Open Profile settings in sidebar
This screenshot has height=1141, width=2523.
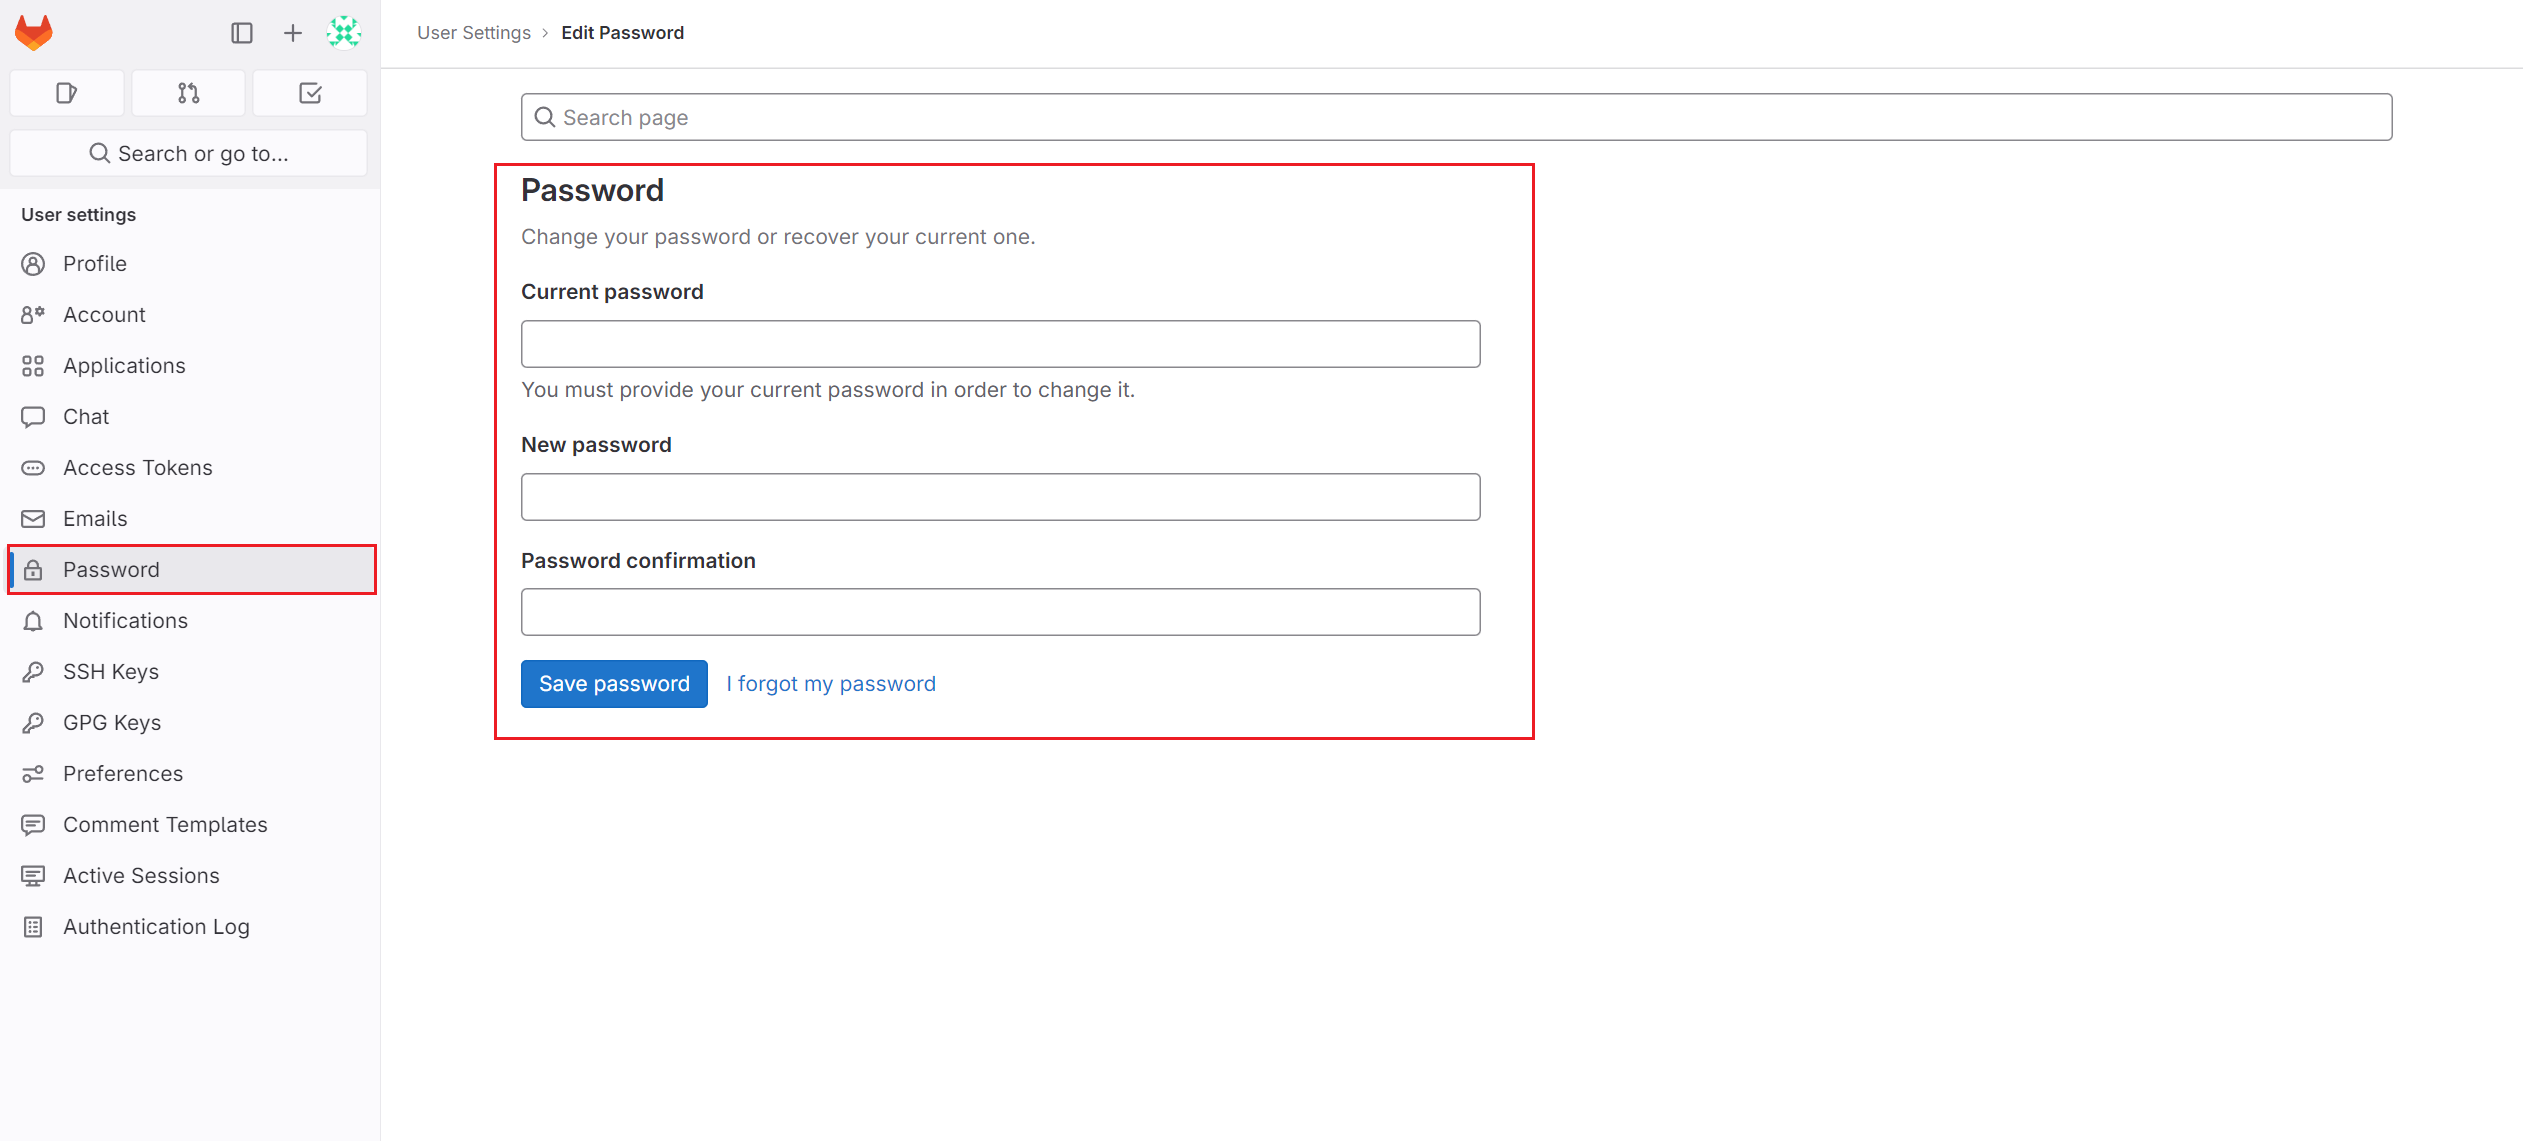click(95, 263)
